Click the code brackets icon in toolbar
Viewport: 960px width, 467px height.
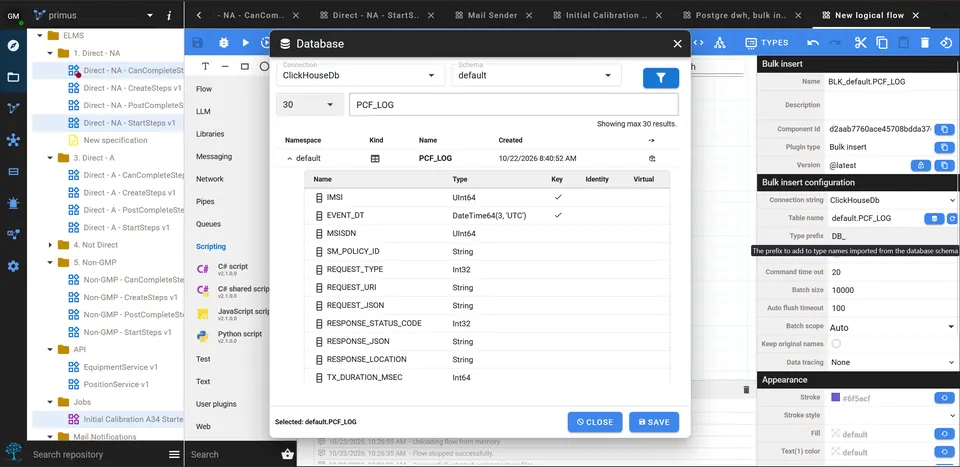coord(698,43)
